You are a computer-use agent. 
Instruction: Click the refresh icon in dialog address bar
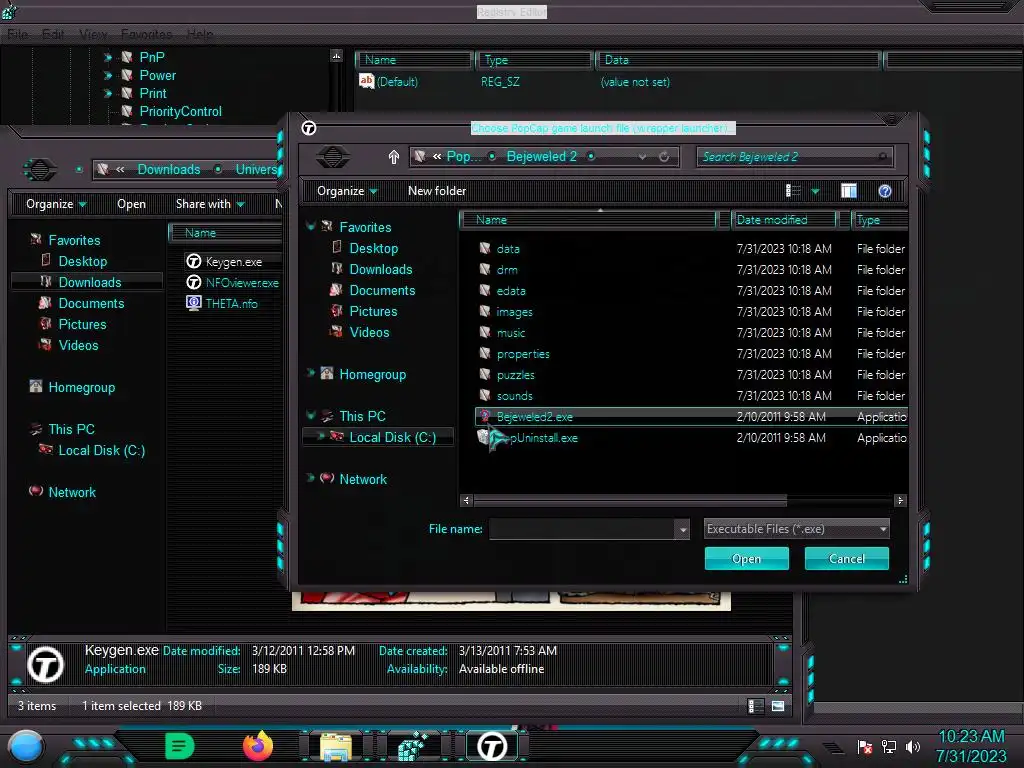(664, 157)
